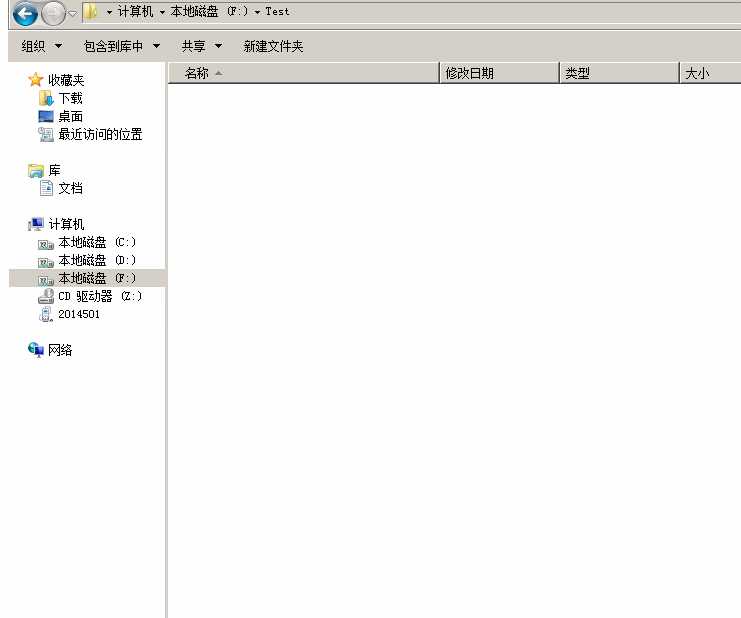Click the 2014501 device icon
This screenshot has width=741, height=618.
[46, 314]
